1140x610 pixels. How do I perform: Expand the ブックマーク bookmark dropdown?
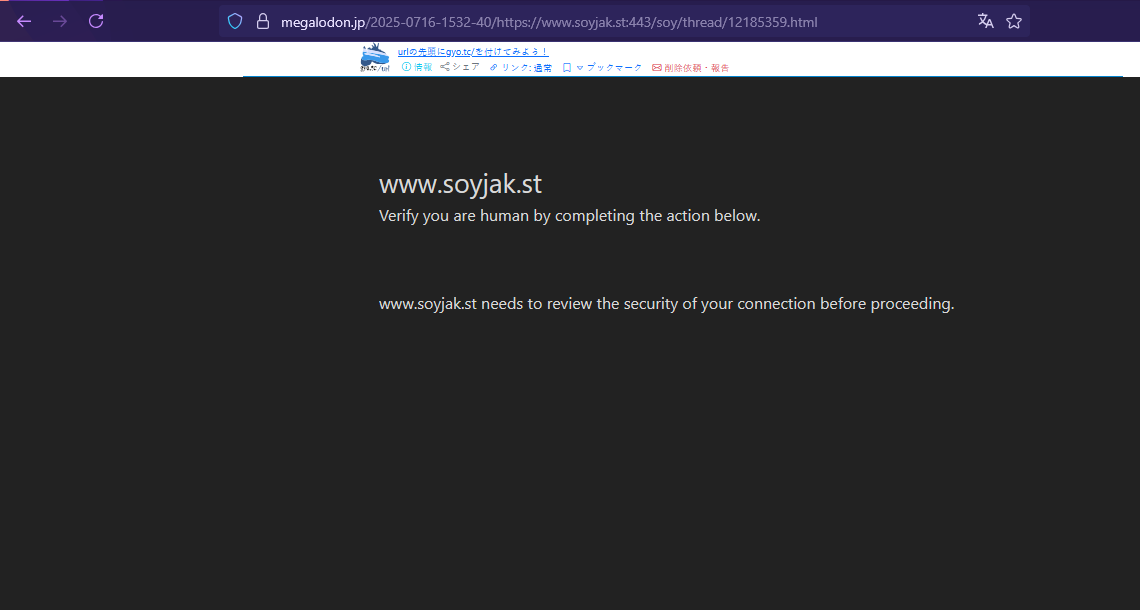click(603, 68)
